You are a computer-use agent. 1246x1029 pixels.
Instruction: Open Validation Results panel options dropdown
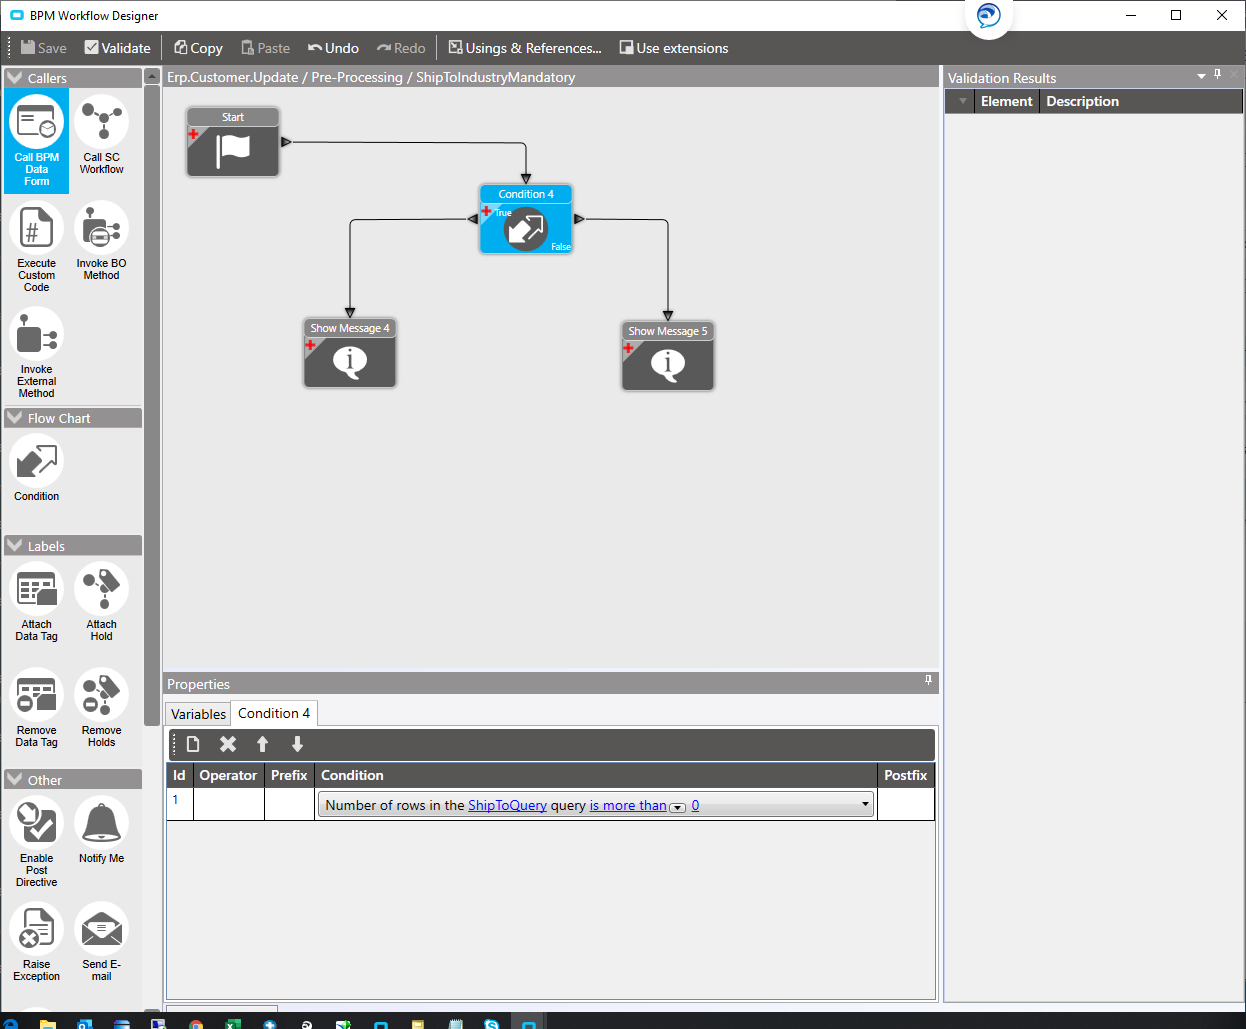click(x=1201, y=76)
